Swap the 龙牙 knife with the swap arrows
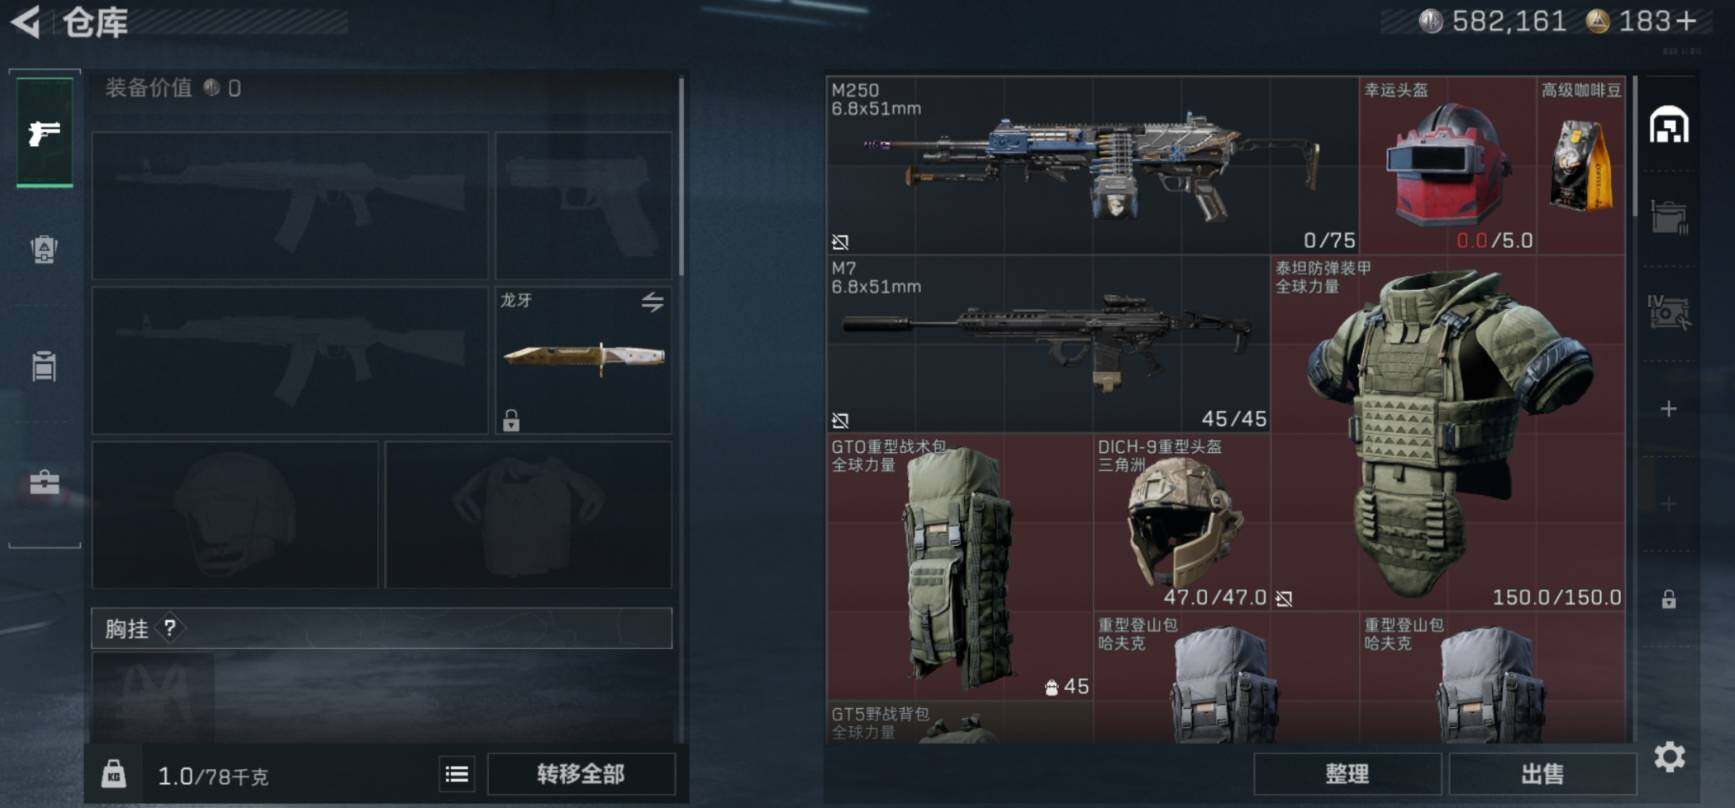 [x=652, y=301]
